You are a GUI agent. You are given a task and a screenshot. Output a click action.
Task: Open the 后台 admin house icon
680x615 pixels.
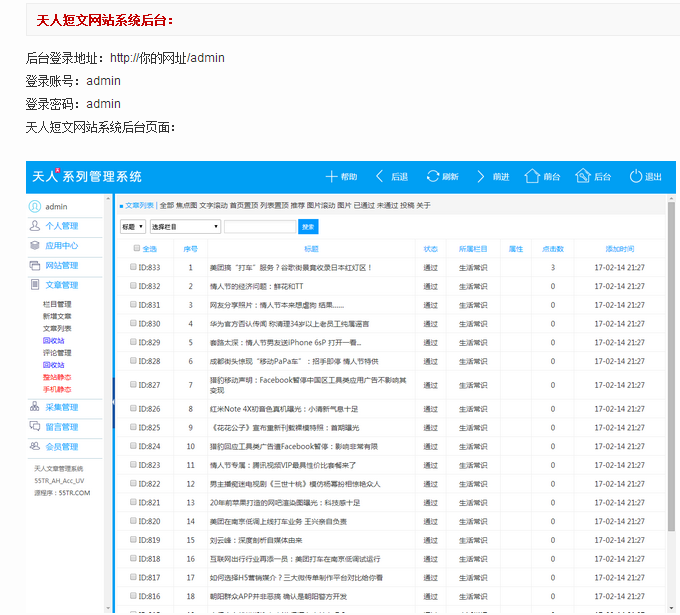tap(582, 177)
